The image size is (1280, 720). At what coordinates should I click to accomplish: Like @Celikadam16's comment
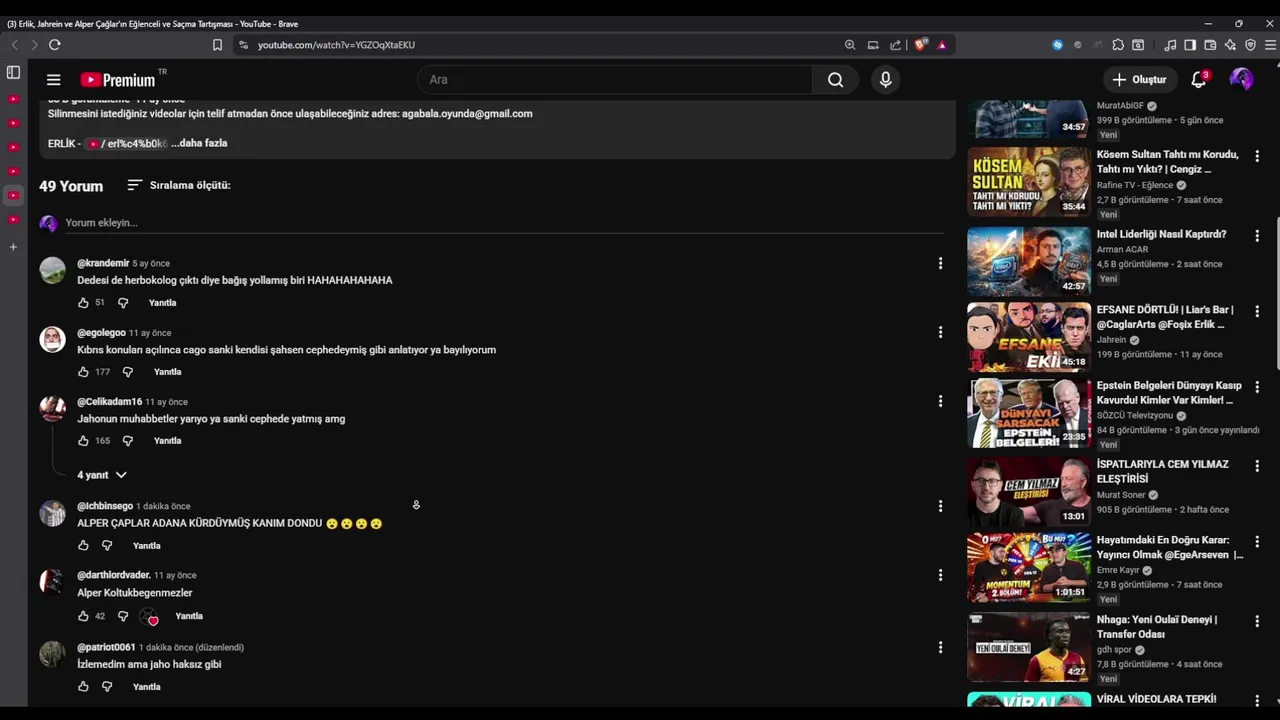click(x=83, y=441)
